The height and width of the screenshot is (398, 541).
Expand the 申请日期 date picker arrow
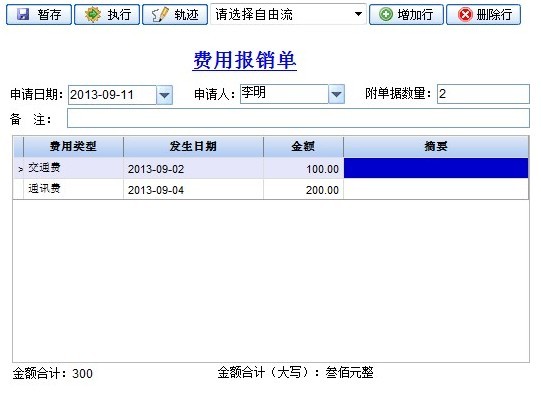(165, 95)
